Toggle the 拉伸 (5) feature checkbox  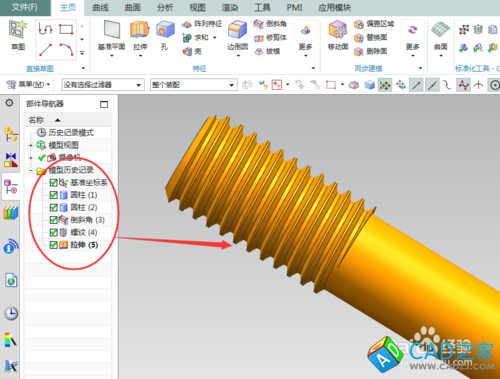53,245
